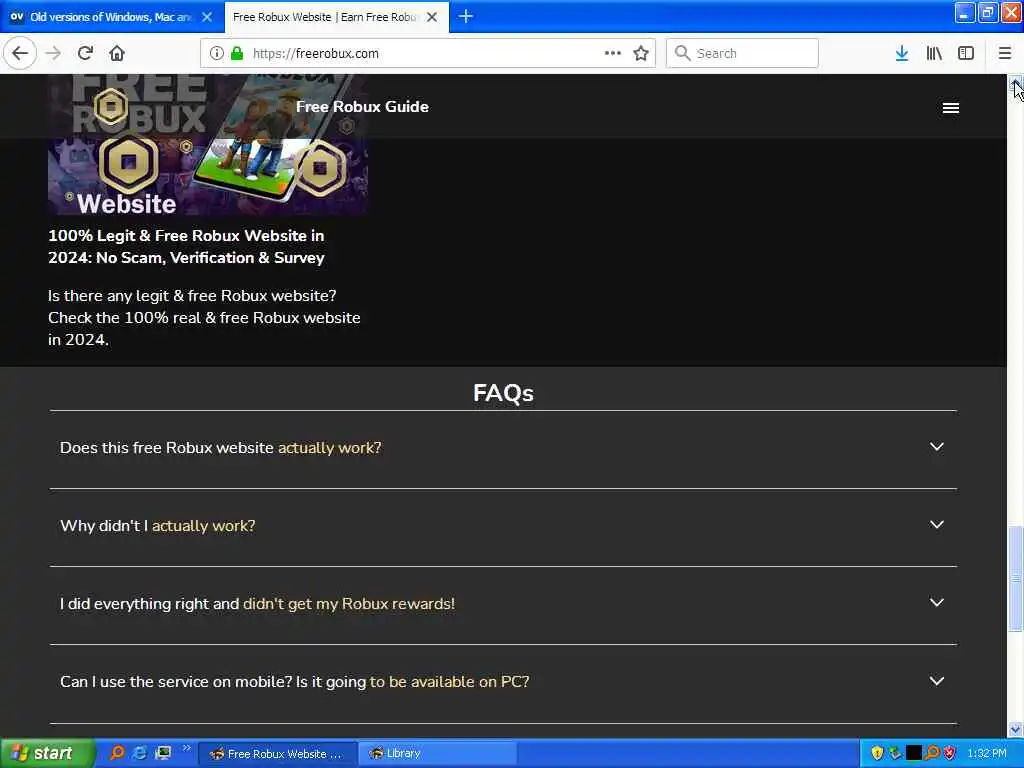The height and width of the screenshot is (768, 1024).
Task: Click the taskbar clock showing 1:32 PM
Action: [986, 753]
